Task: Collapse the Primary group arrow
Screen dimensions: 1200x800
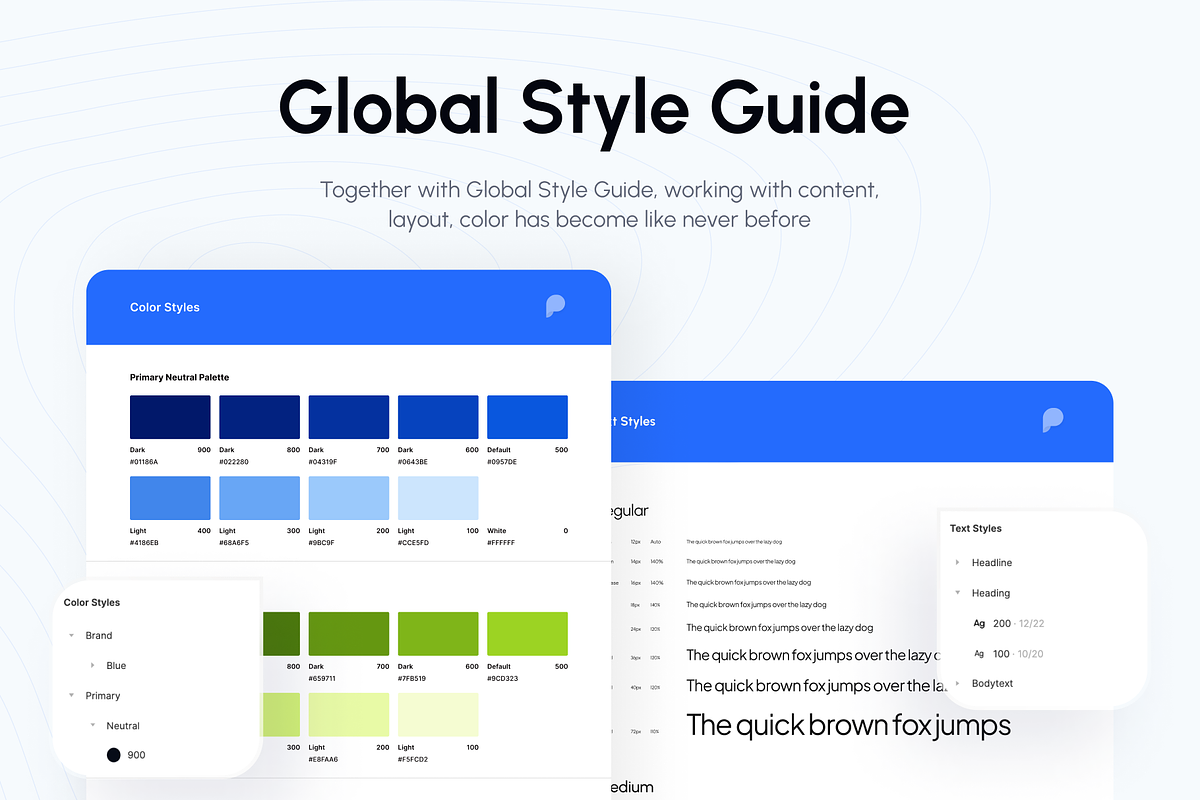Action: coord(71,696)
